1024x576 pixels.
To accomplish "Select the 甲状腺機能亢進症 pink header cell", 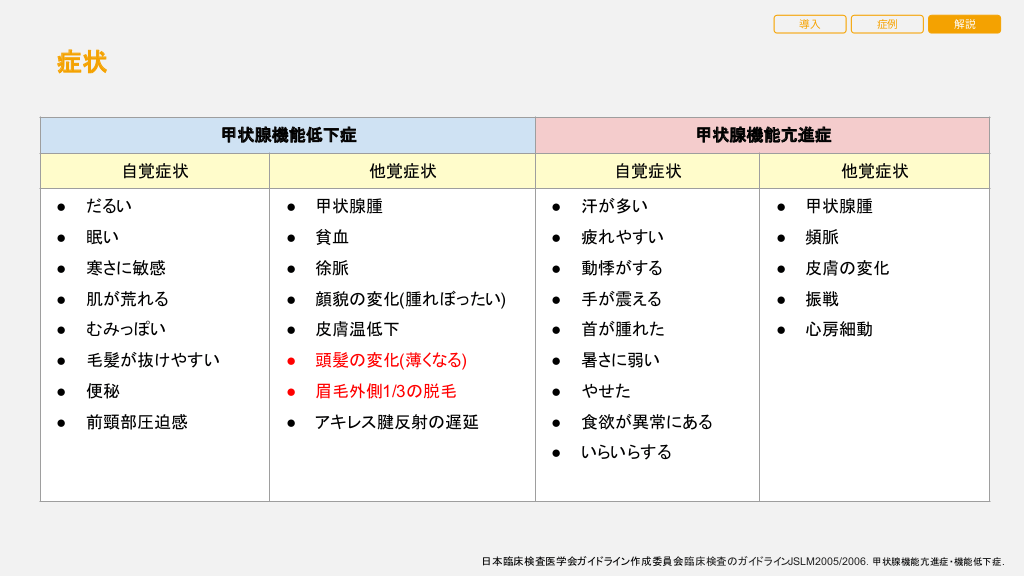I will [x=762, y=135].
